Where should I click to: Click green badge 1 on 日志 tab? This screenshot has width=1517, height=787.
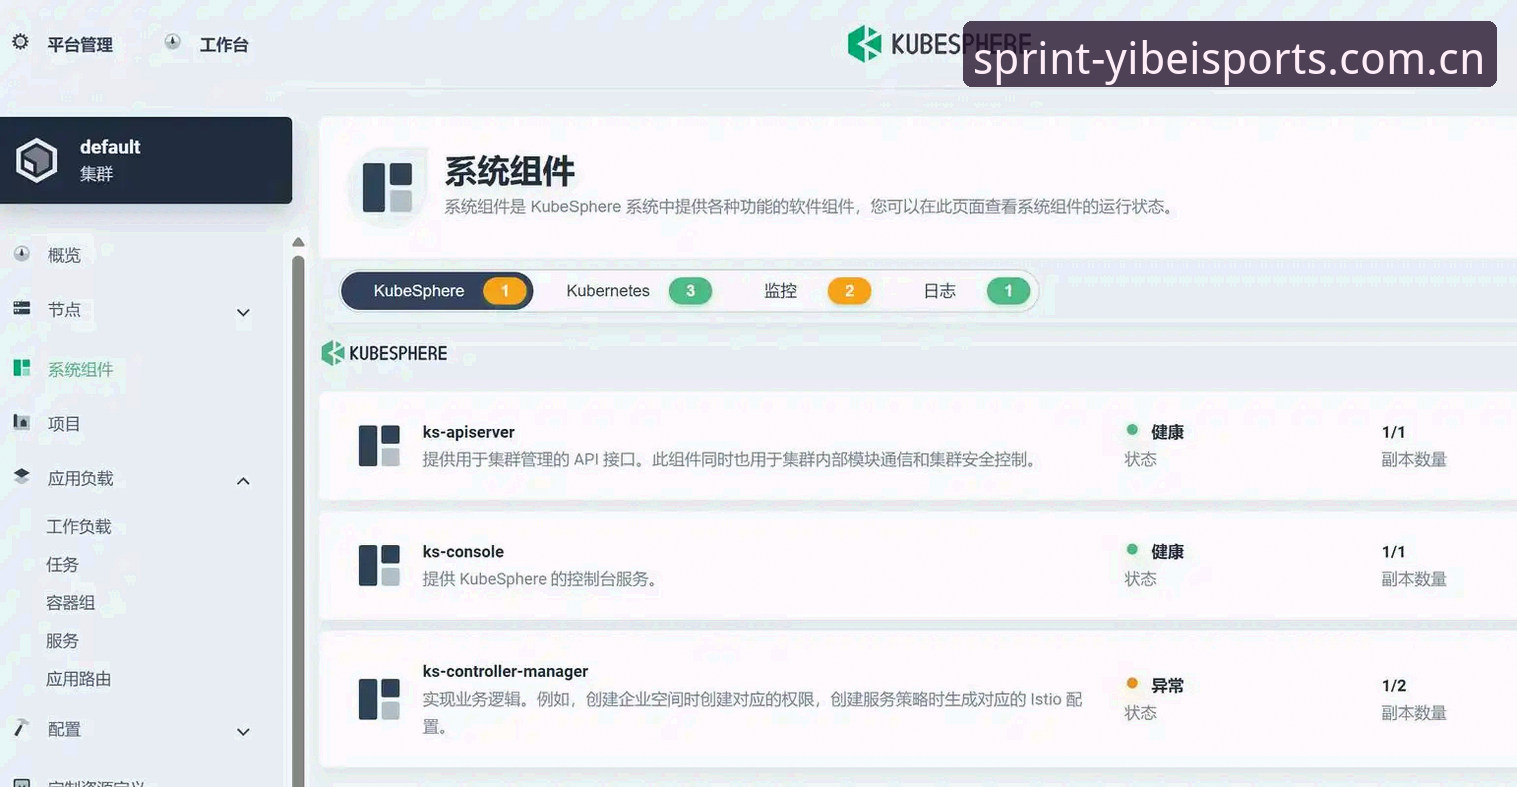coord(1008,291)
